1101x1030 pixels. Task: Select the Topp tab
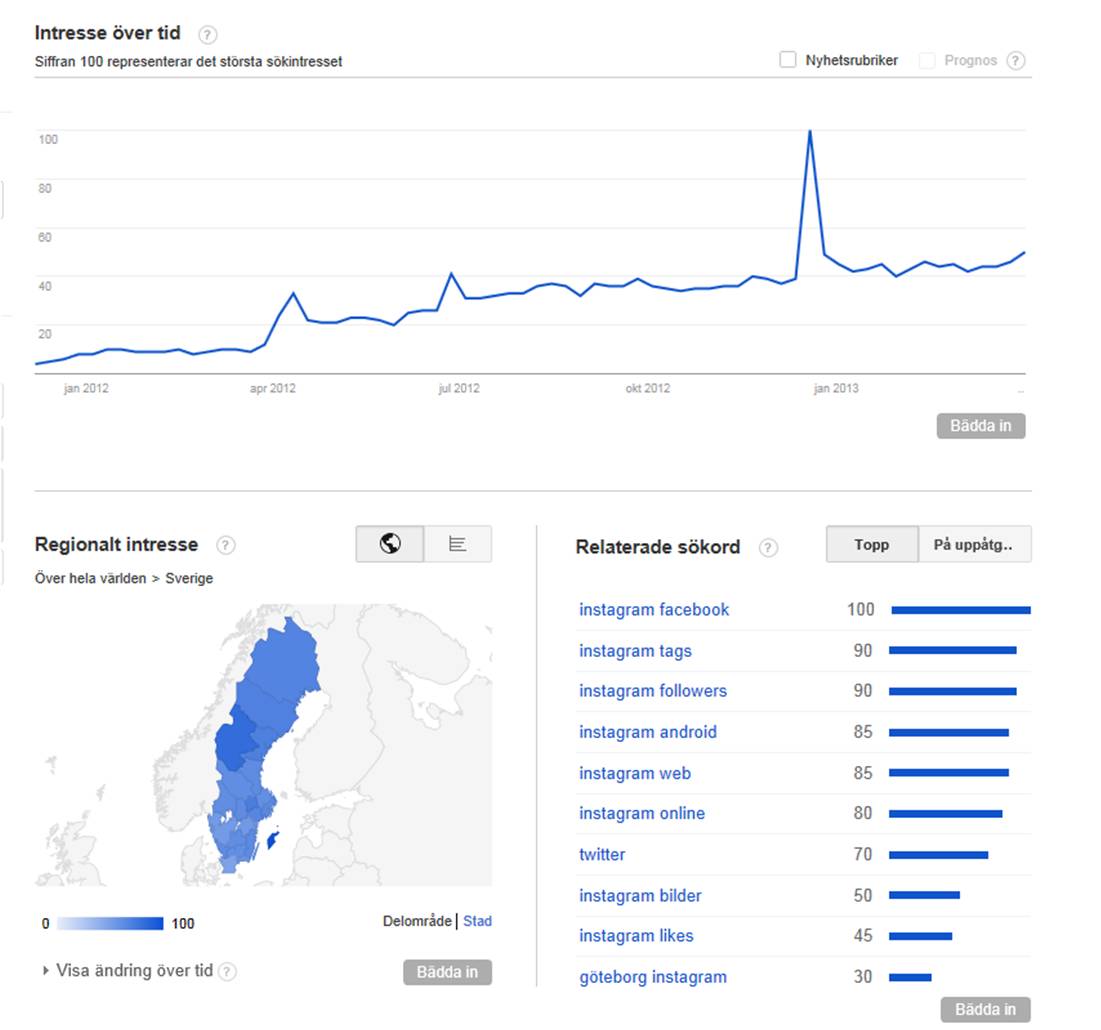[872, 544]
